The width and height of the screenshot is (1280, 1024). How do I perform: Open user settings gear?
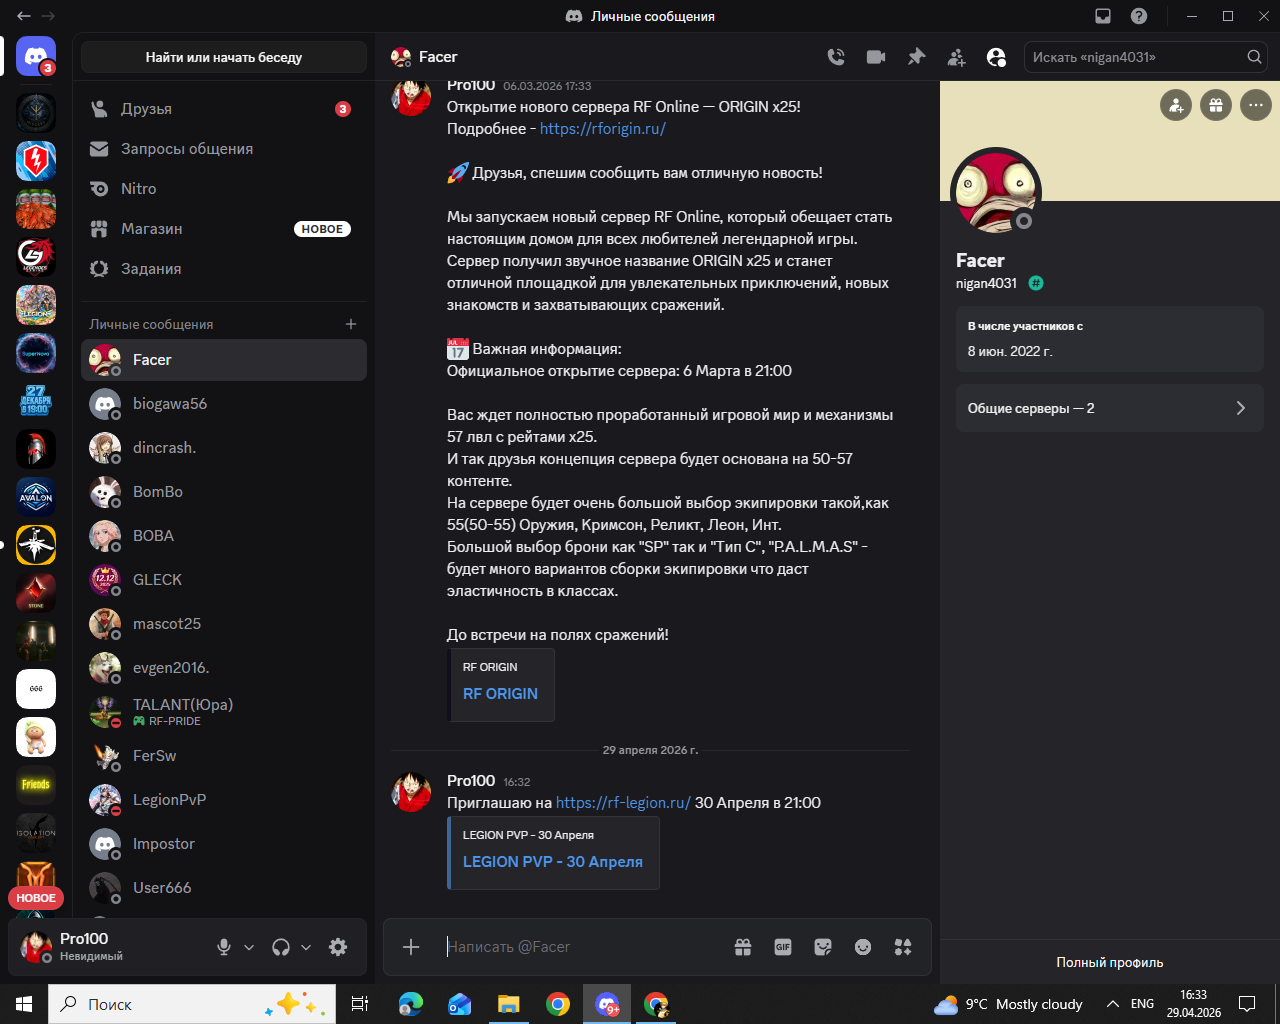pos(338,947)
